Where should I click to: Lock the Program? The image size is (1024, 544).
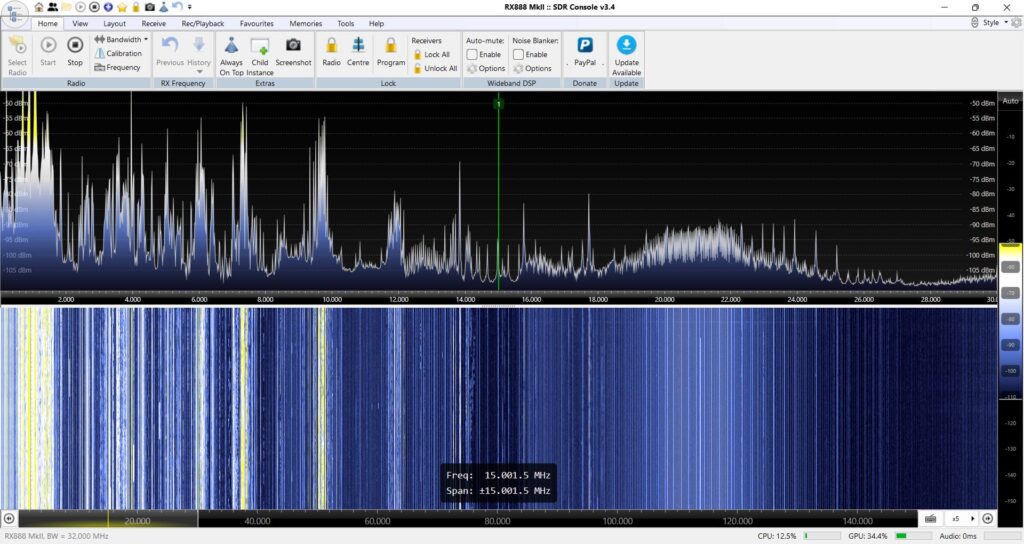pos(391,52)
